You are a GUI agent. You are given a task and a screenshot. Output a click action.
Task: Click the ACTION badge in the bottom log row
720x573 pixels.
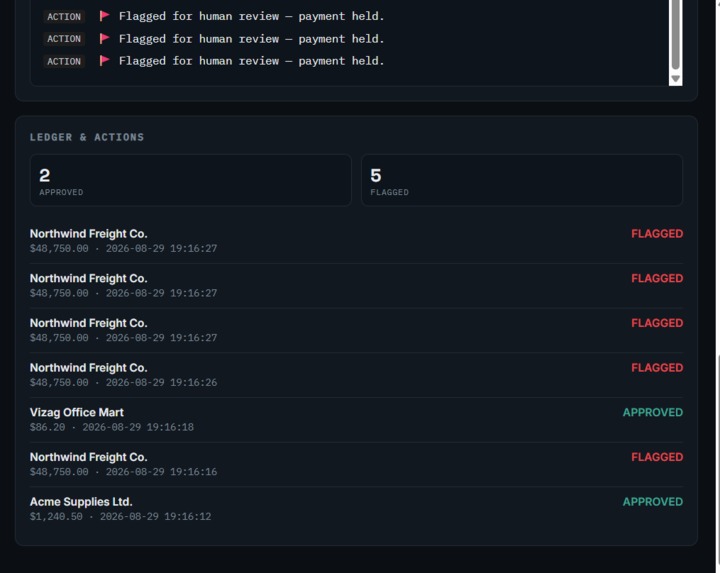[64, 61]
